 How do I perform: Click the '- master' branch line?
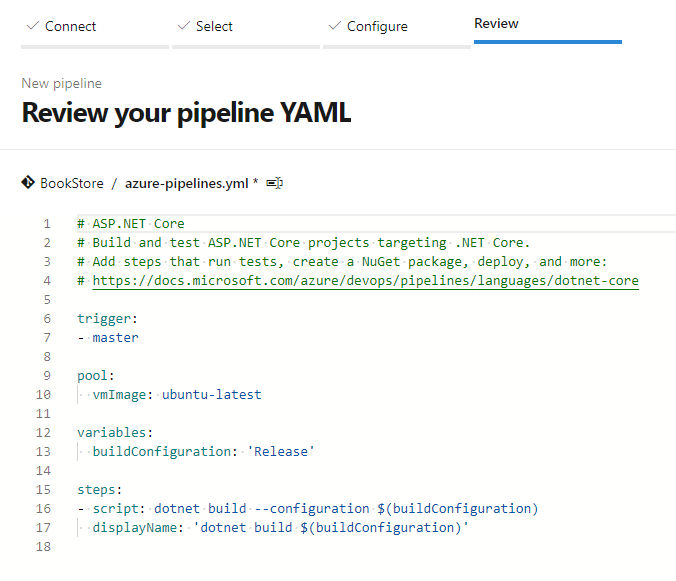(108, 338)
